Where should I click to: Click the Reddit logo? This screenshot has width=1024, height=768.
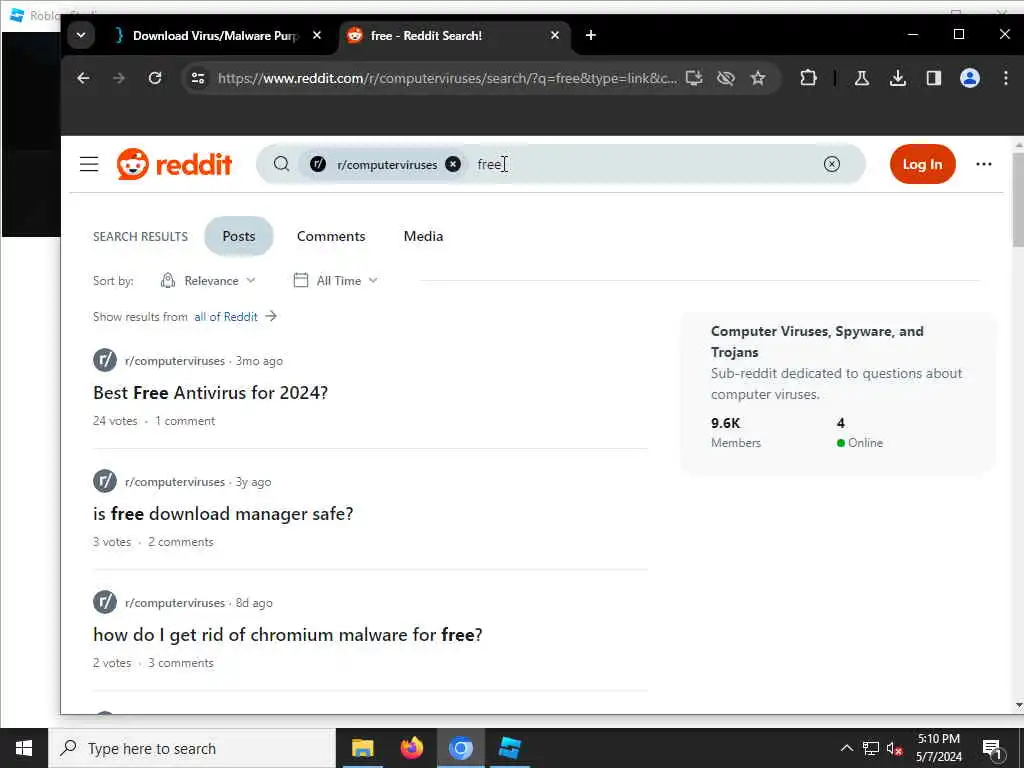coord(174,164)
